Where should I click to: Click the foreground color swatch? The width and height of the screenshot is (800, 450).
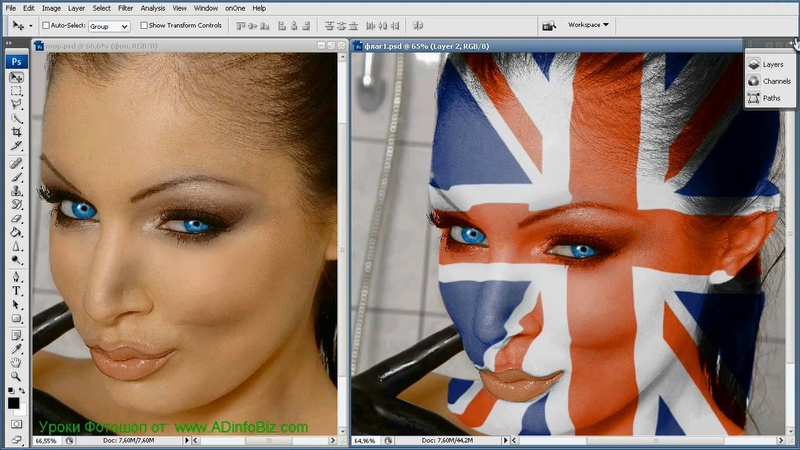pos(14,403)
